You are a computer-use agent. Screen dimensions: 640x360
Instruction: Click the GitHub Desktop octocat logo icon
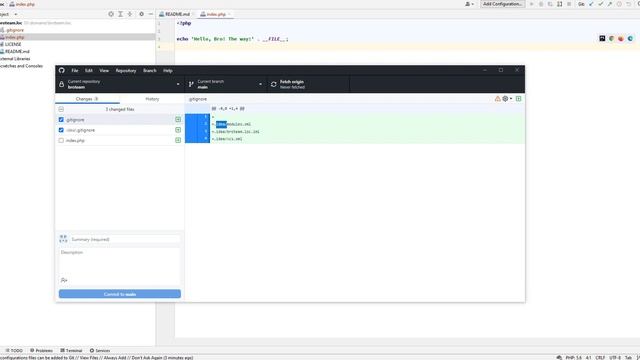[61, 70]
